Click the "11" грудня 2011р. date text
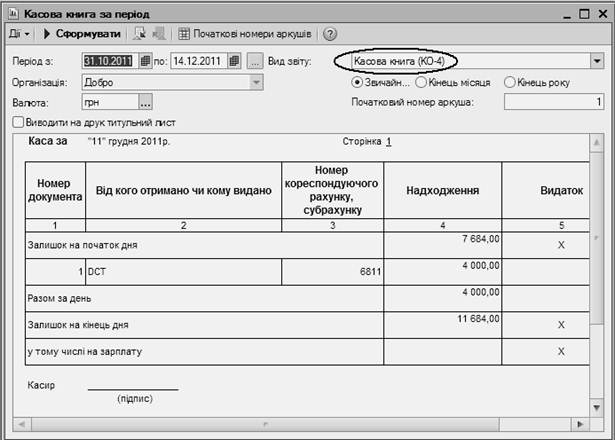 pyautogui.click(x=129, y=142)
